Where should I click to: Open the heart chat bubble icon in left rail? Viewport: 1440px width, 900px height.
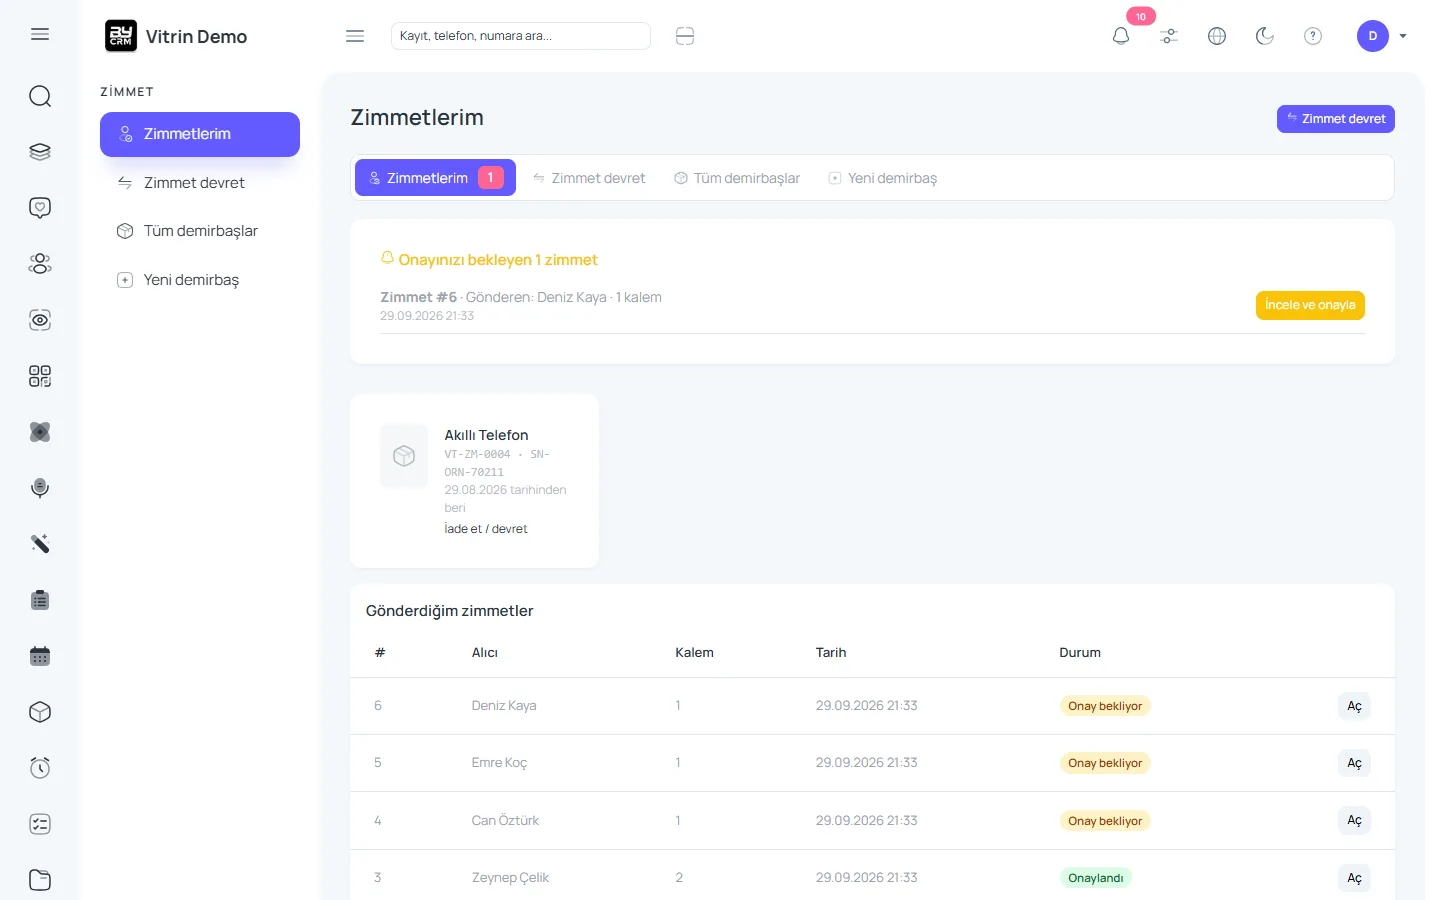(x=40, y=208)
